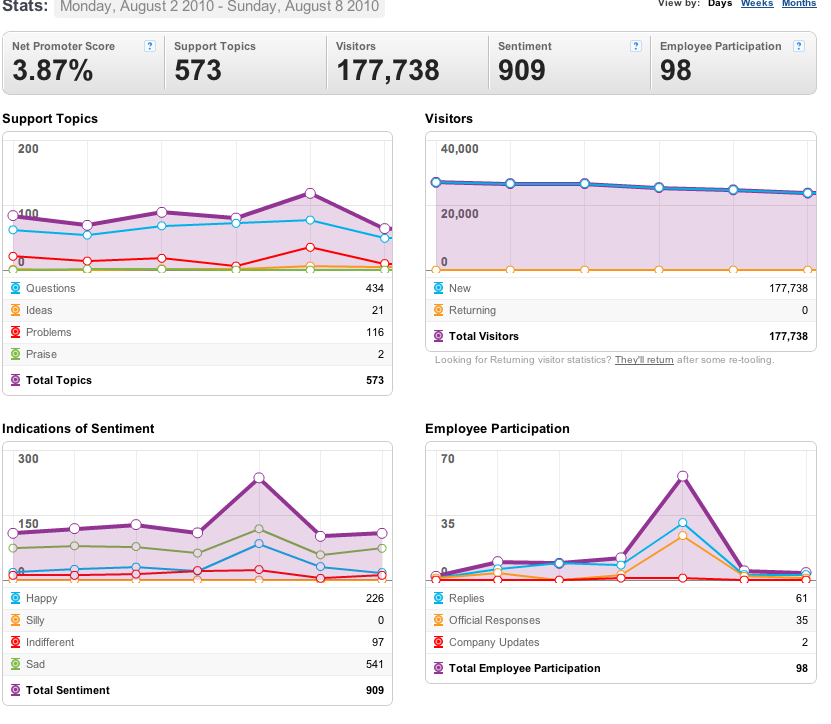Screen dimensions: 831x724
Task: Switch view to Months
Action: 799,3
